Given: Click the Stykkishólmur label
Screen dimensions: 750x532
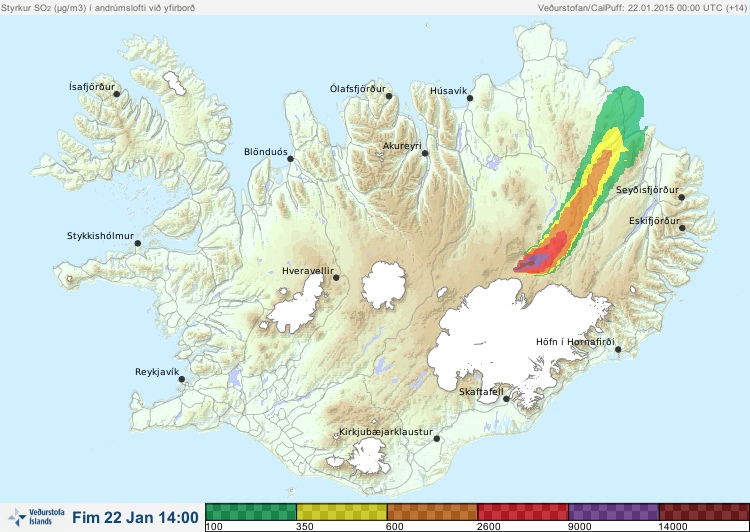Looking at the screenshot, I should 100,236.
